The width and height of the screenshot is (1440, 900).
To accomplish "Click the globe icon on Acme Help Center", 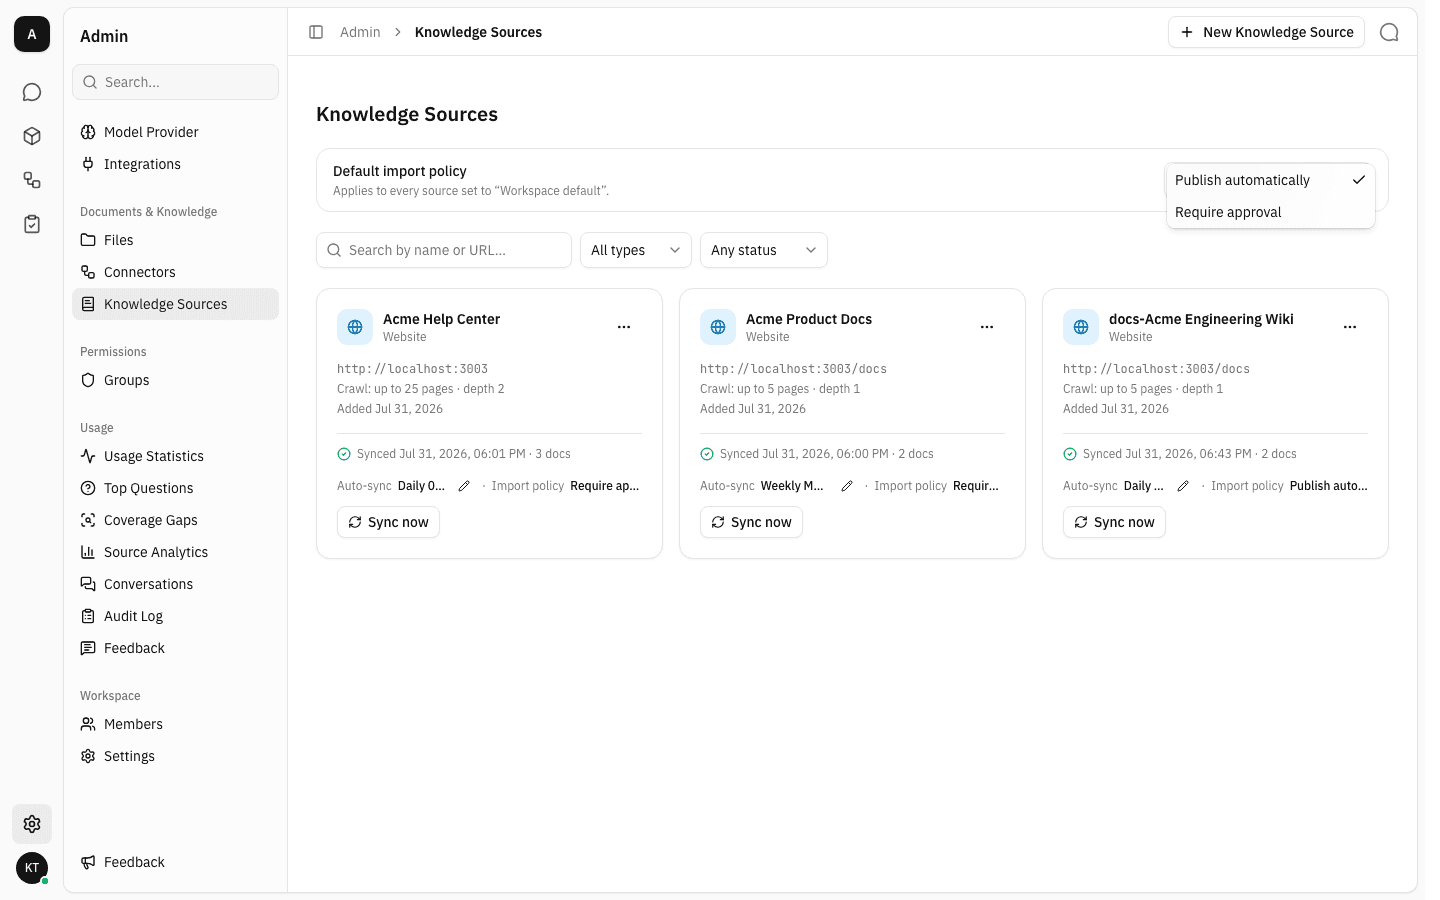I will [x=355, y=327].
